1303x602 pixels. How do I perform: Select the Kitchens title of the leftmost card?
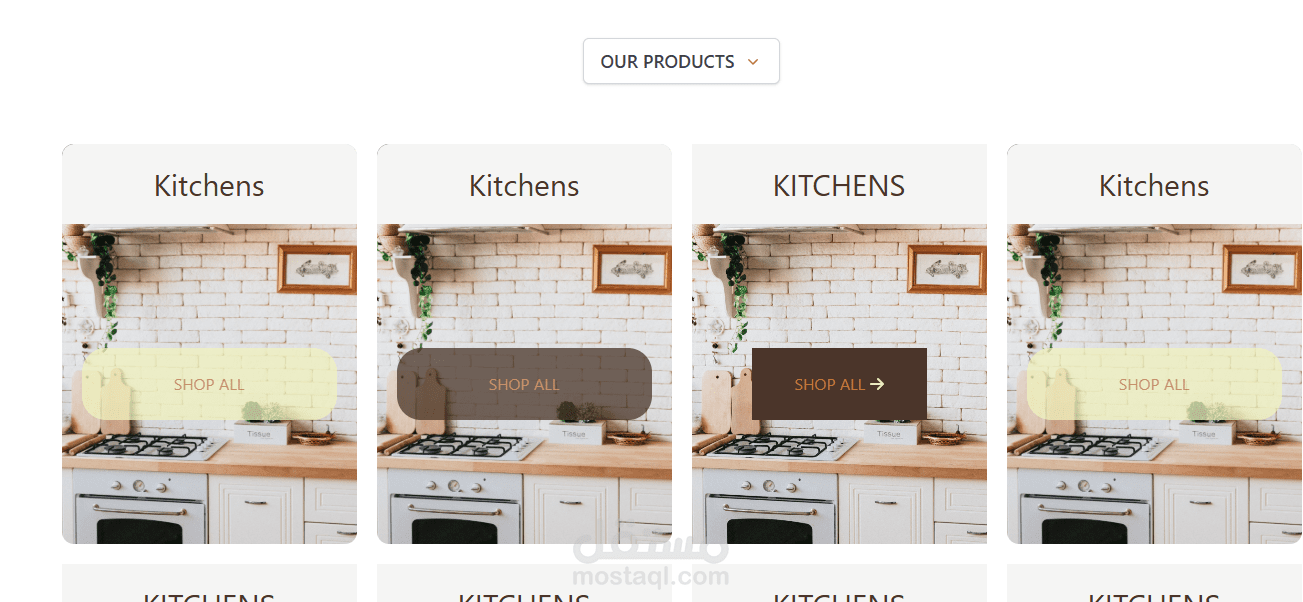tap(209, 185)
